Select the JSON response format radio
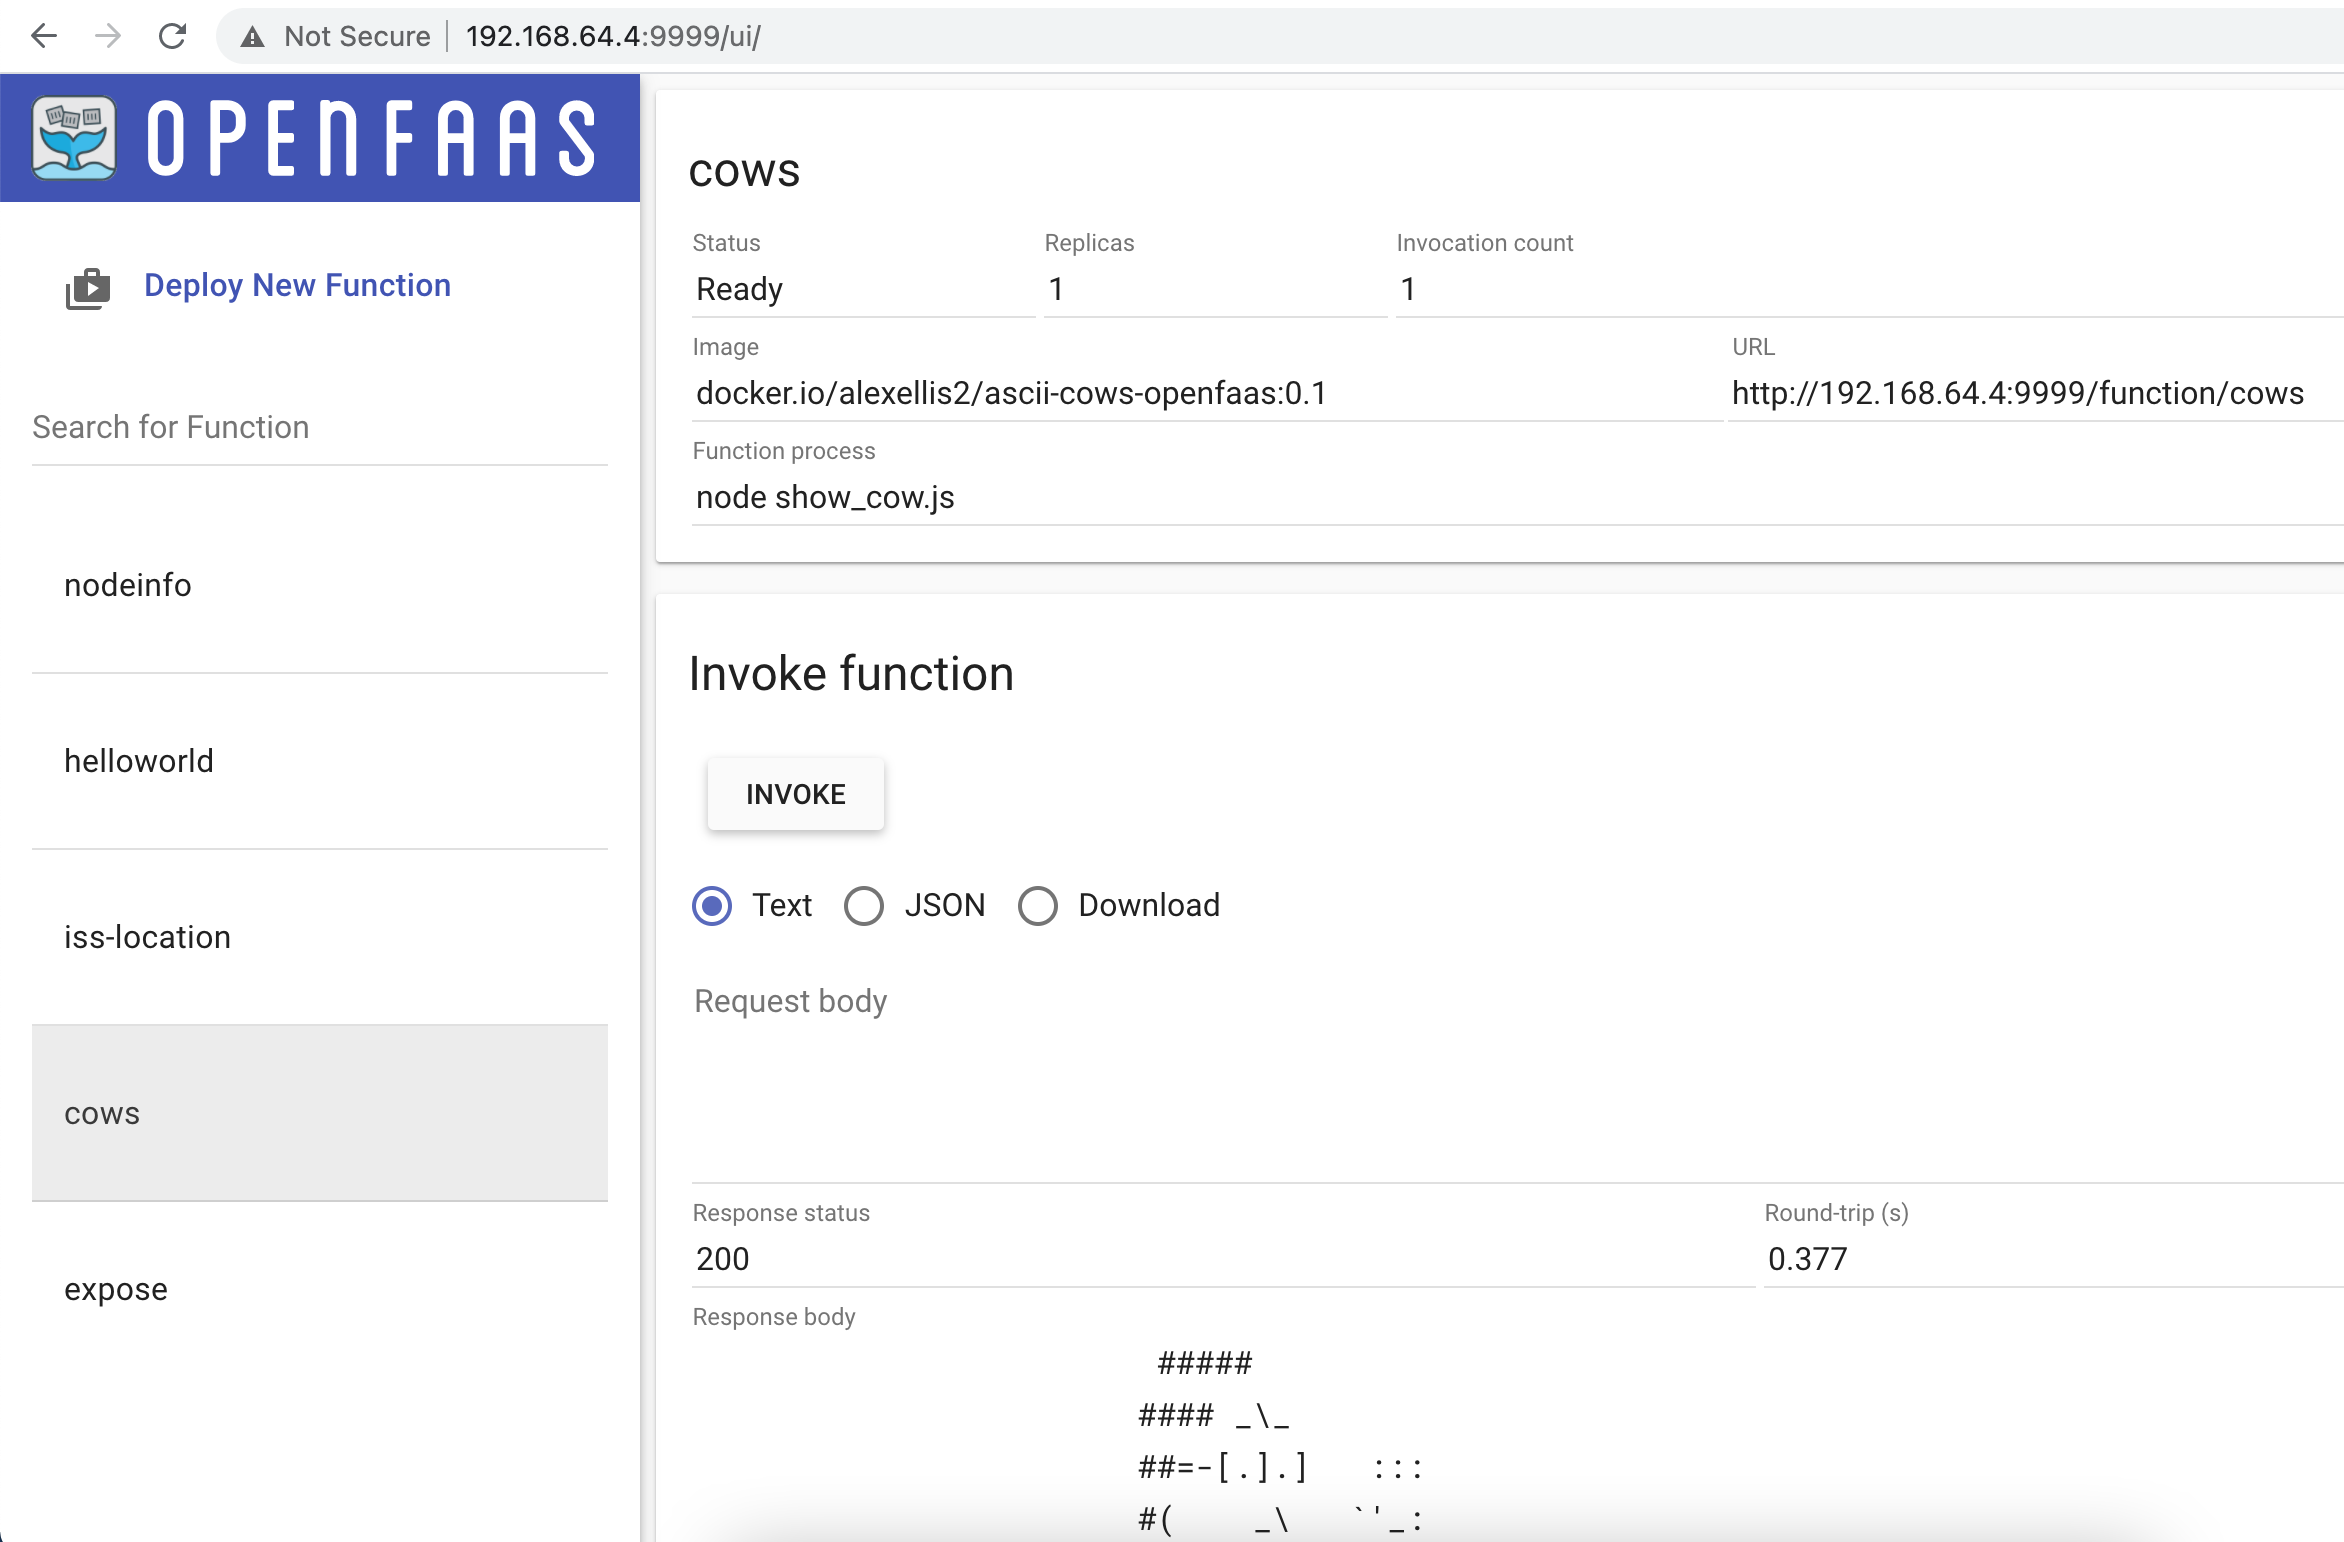Viewport: 2344px width, 1542px height. 864,906
